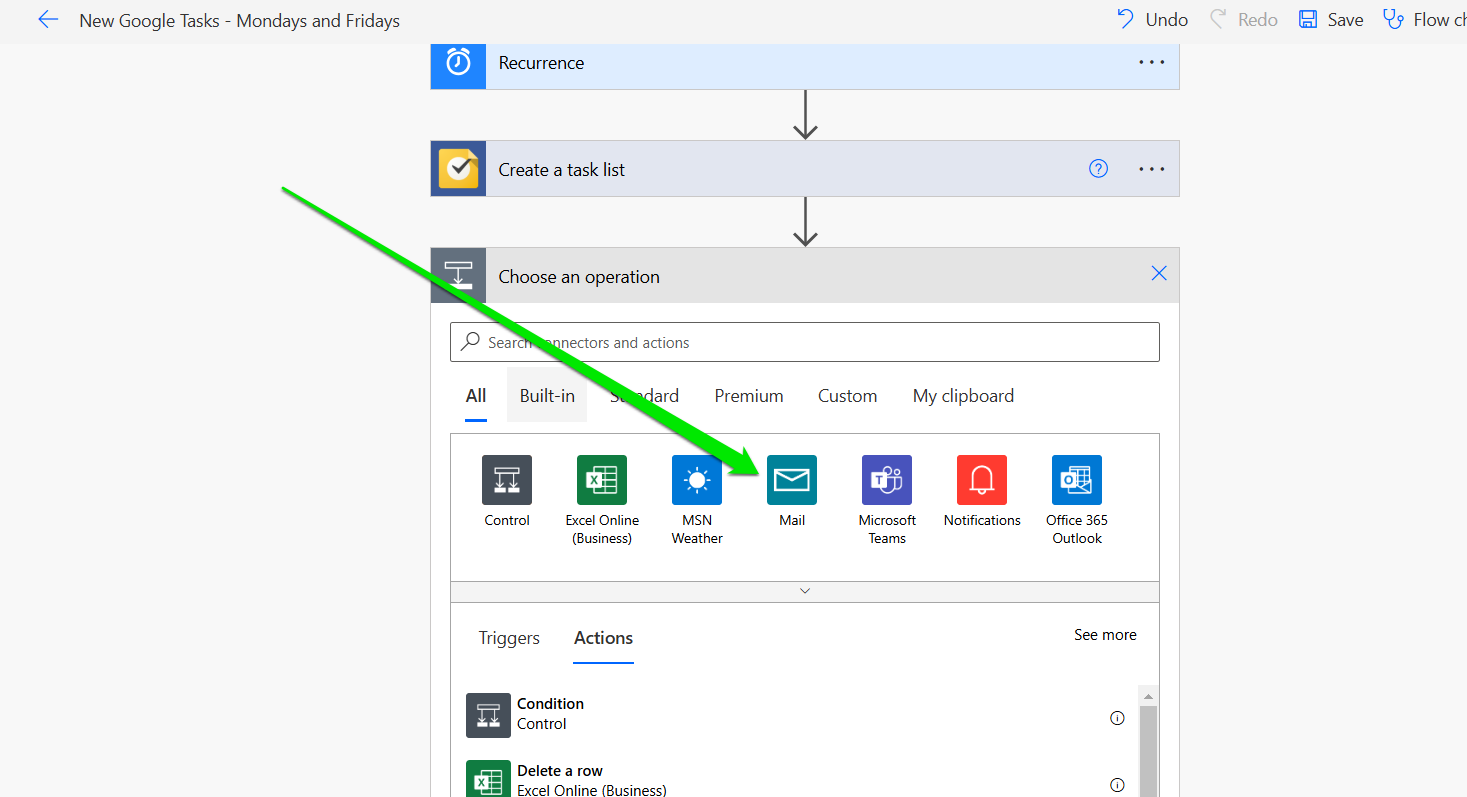This screenshot has width=1467, height=797.
Task: Click the search connectors and actions field
Action: click(x=804, y=342)
